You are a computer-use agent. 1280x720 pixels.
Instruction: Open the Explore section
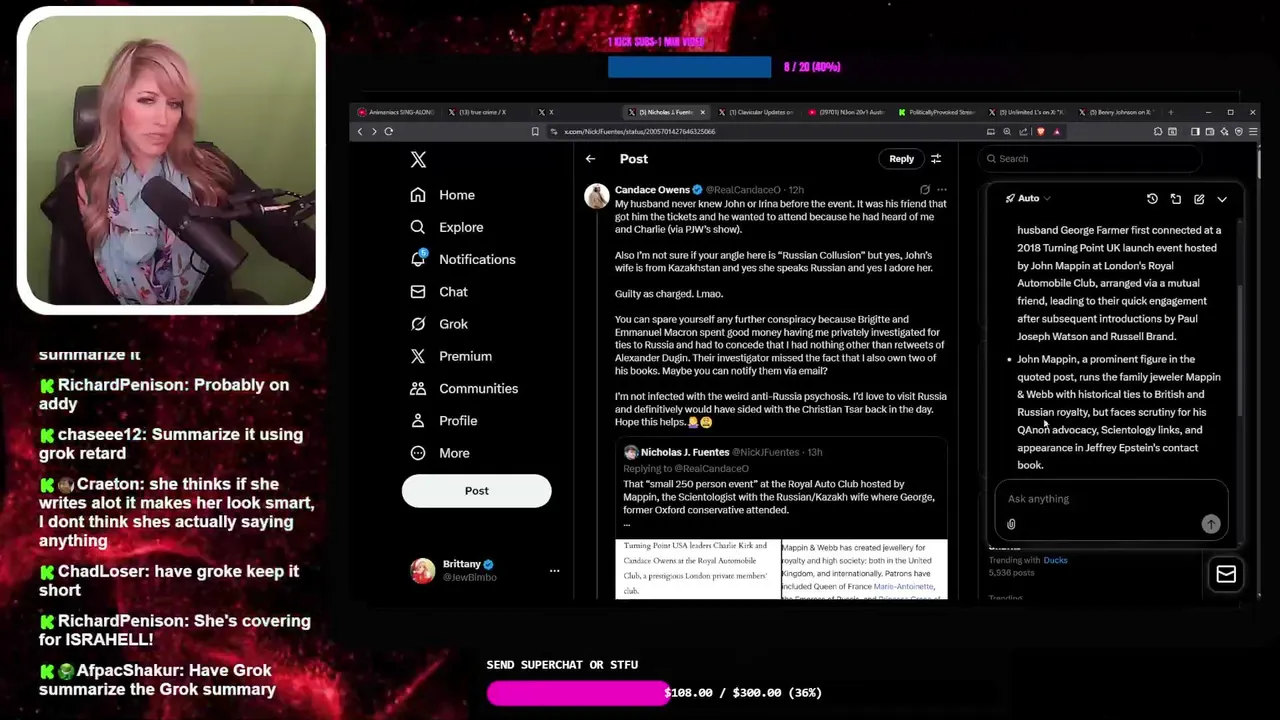point(447,227)
